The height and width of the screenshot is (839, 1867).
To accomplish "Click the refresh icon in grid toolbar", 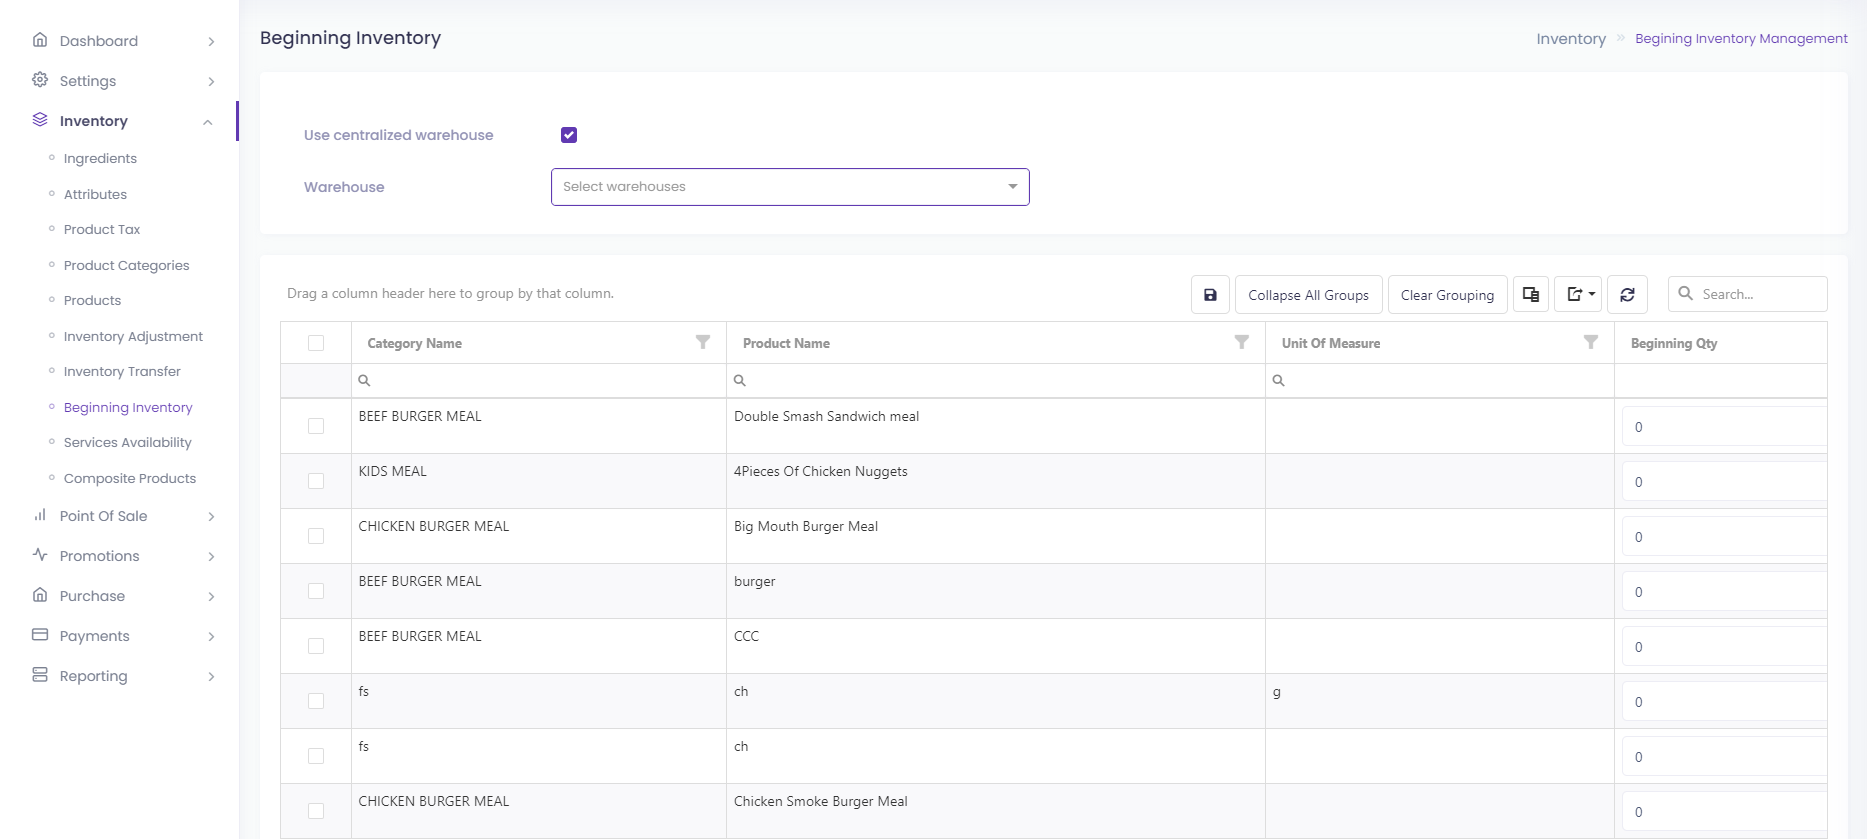I will [1627, 295].
